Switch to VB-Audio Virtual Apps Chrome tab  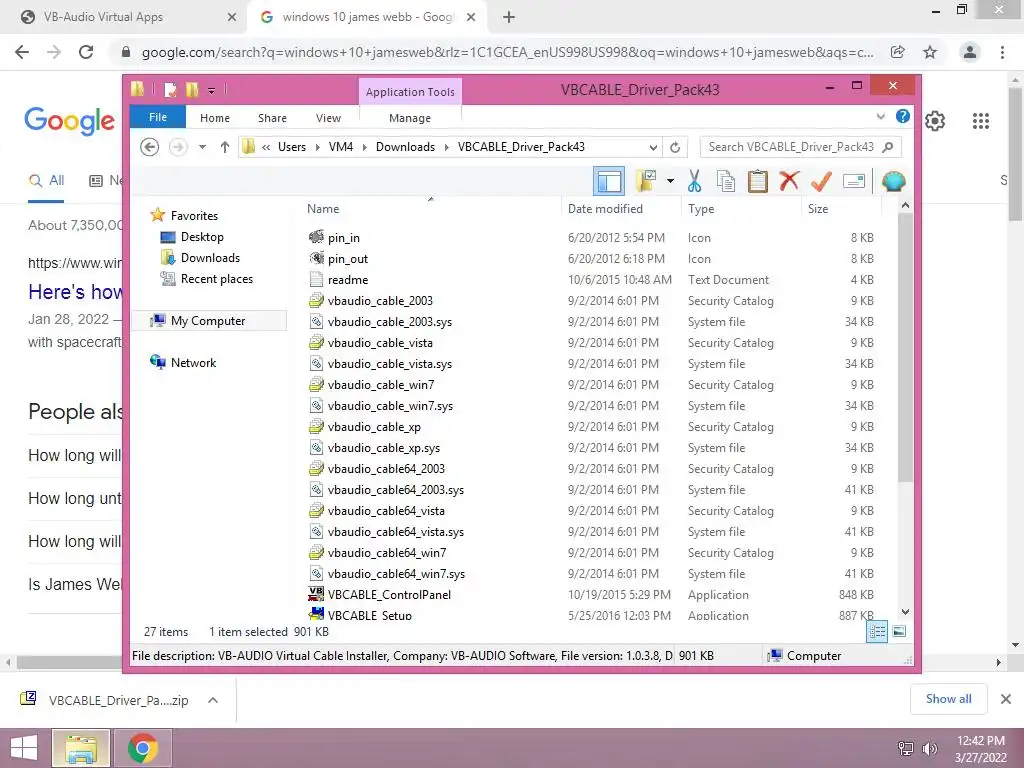pyautogui.click(x=127, y=17)
